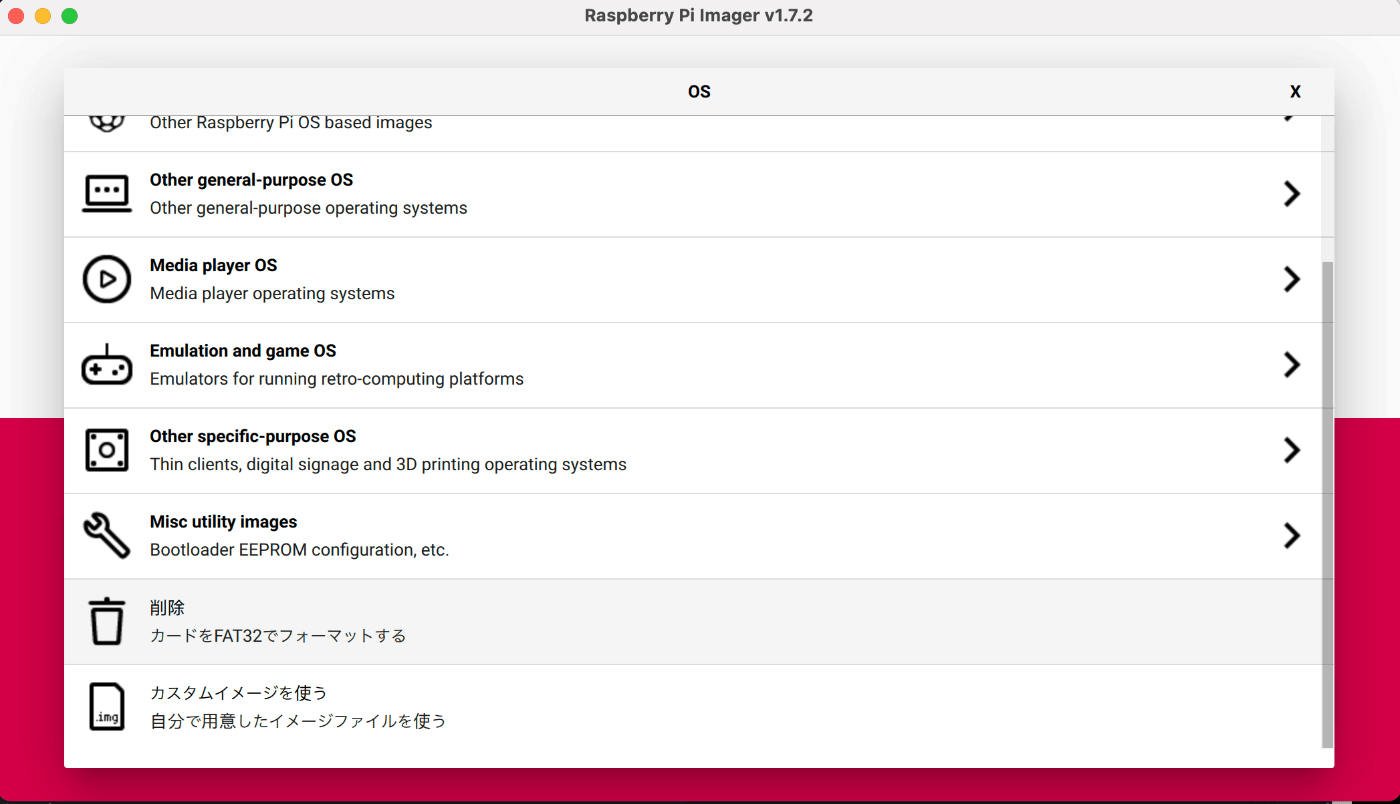Click the .img file icon for カスタムイメージを使う
This screenshot has width=1400, height=804.
106,707
